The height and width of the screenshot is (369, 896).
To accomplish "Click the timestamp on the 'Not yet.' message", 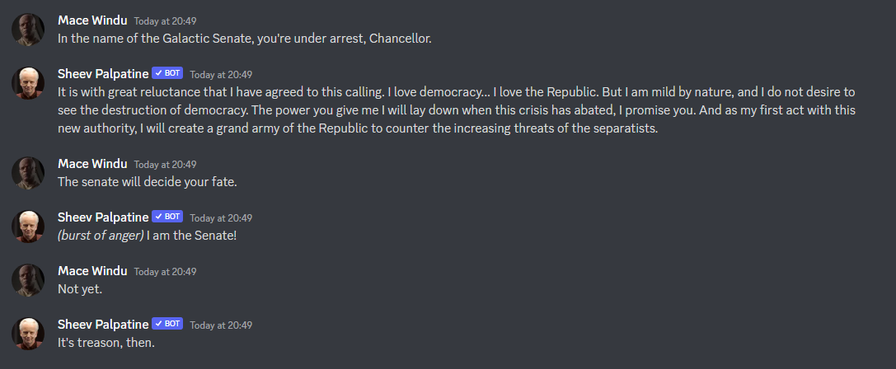I will coord(165,272).
